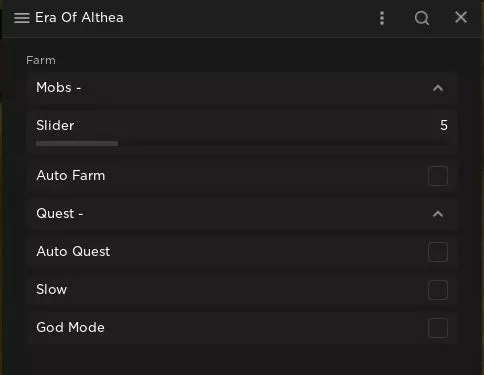Viewport: 484px width, 375px height.
Task: Select the Farm section label
Action: point(41,60)
